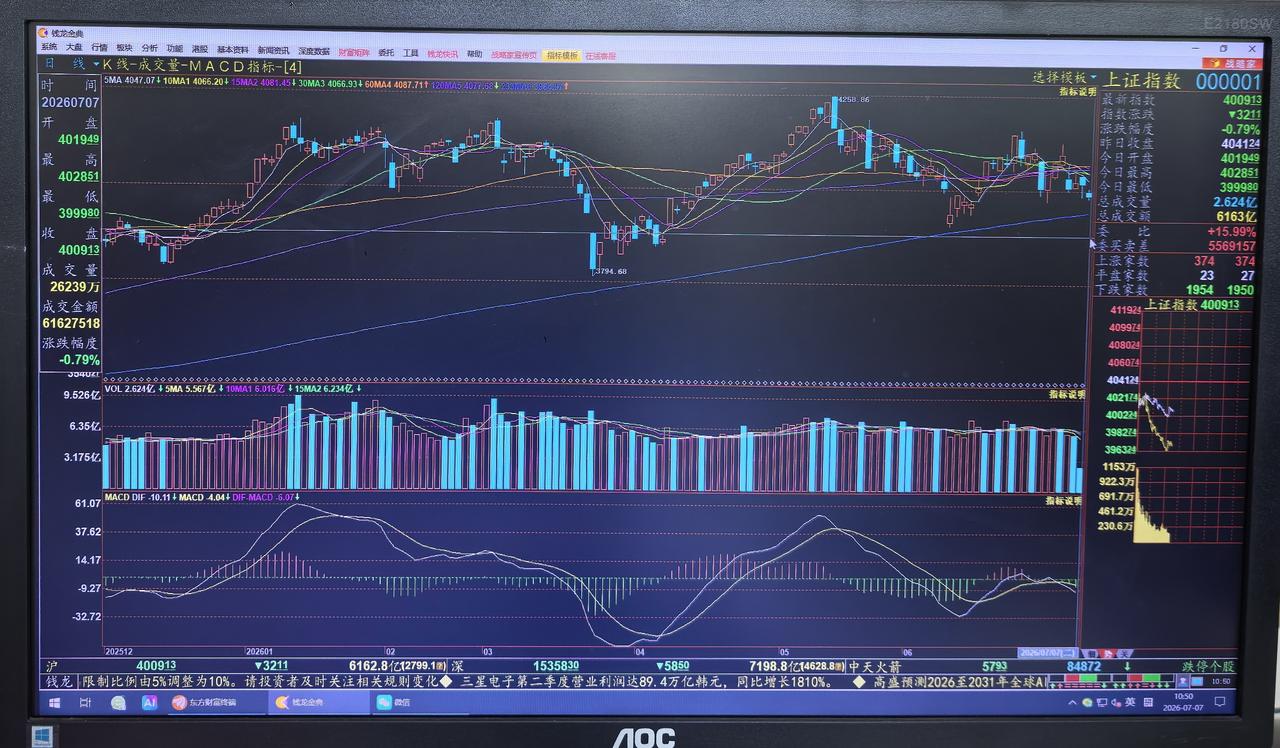Open the 板块 menu
This screenshot has height=748, width=1280.
124,48
